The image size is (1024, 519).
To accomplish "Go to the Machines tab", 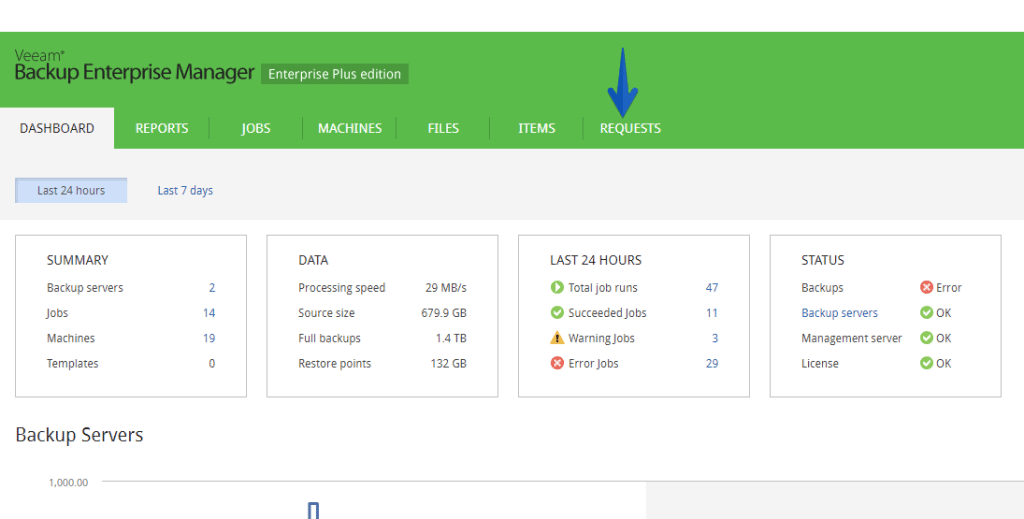I will 350,128.
